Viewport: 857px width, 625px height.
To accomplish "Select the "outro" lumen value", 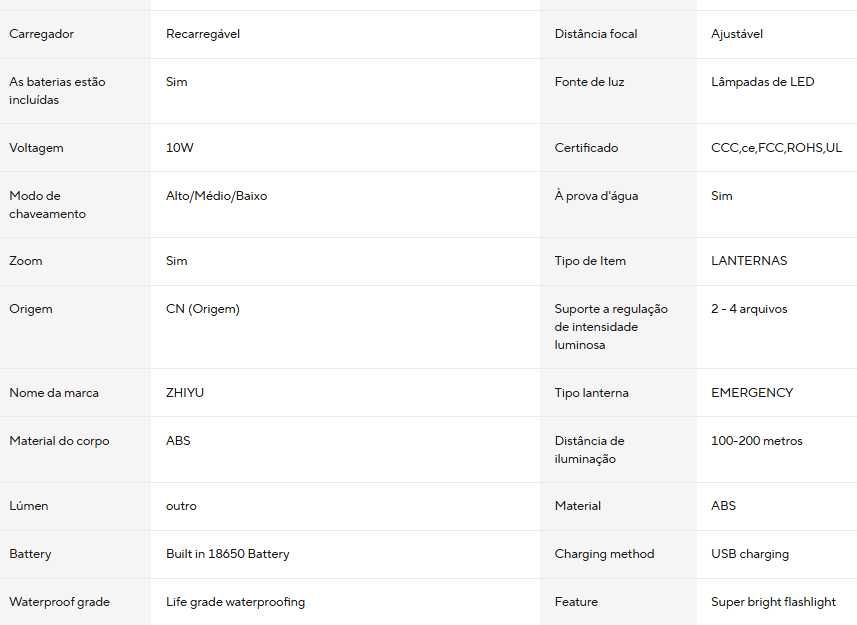I will [x=181, y=506].
